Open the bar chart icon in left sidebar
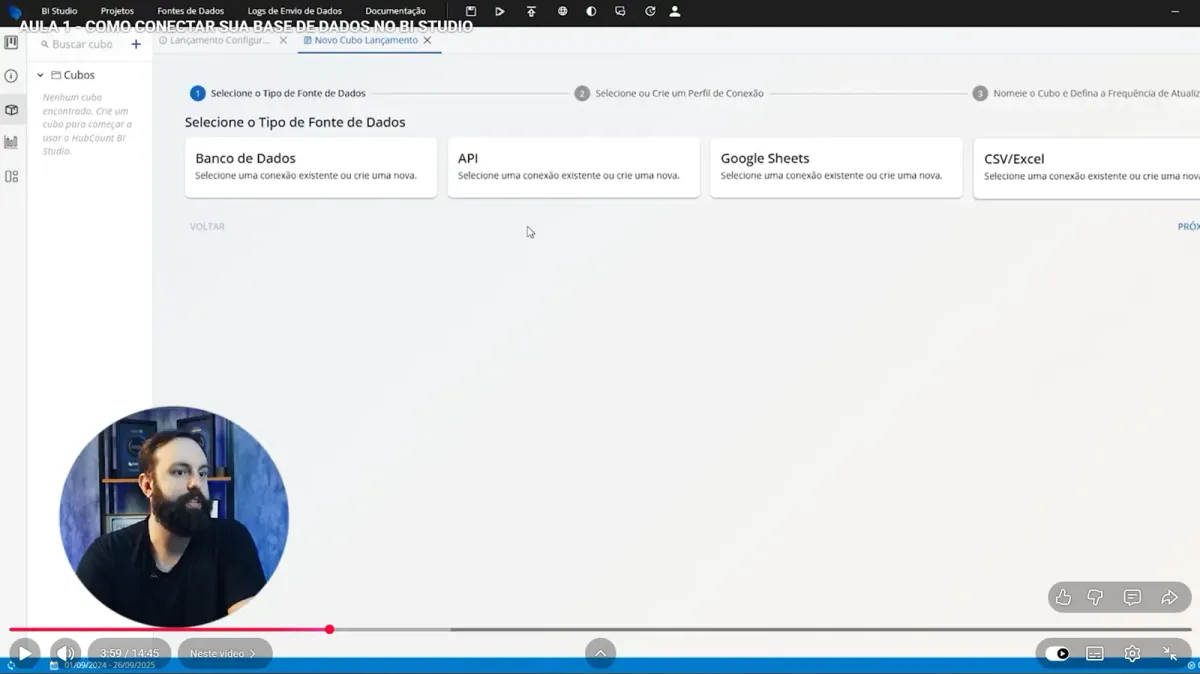Screen dimensions: 1200x674 11,142
